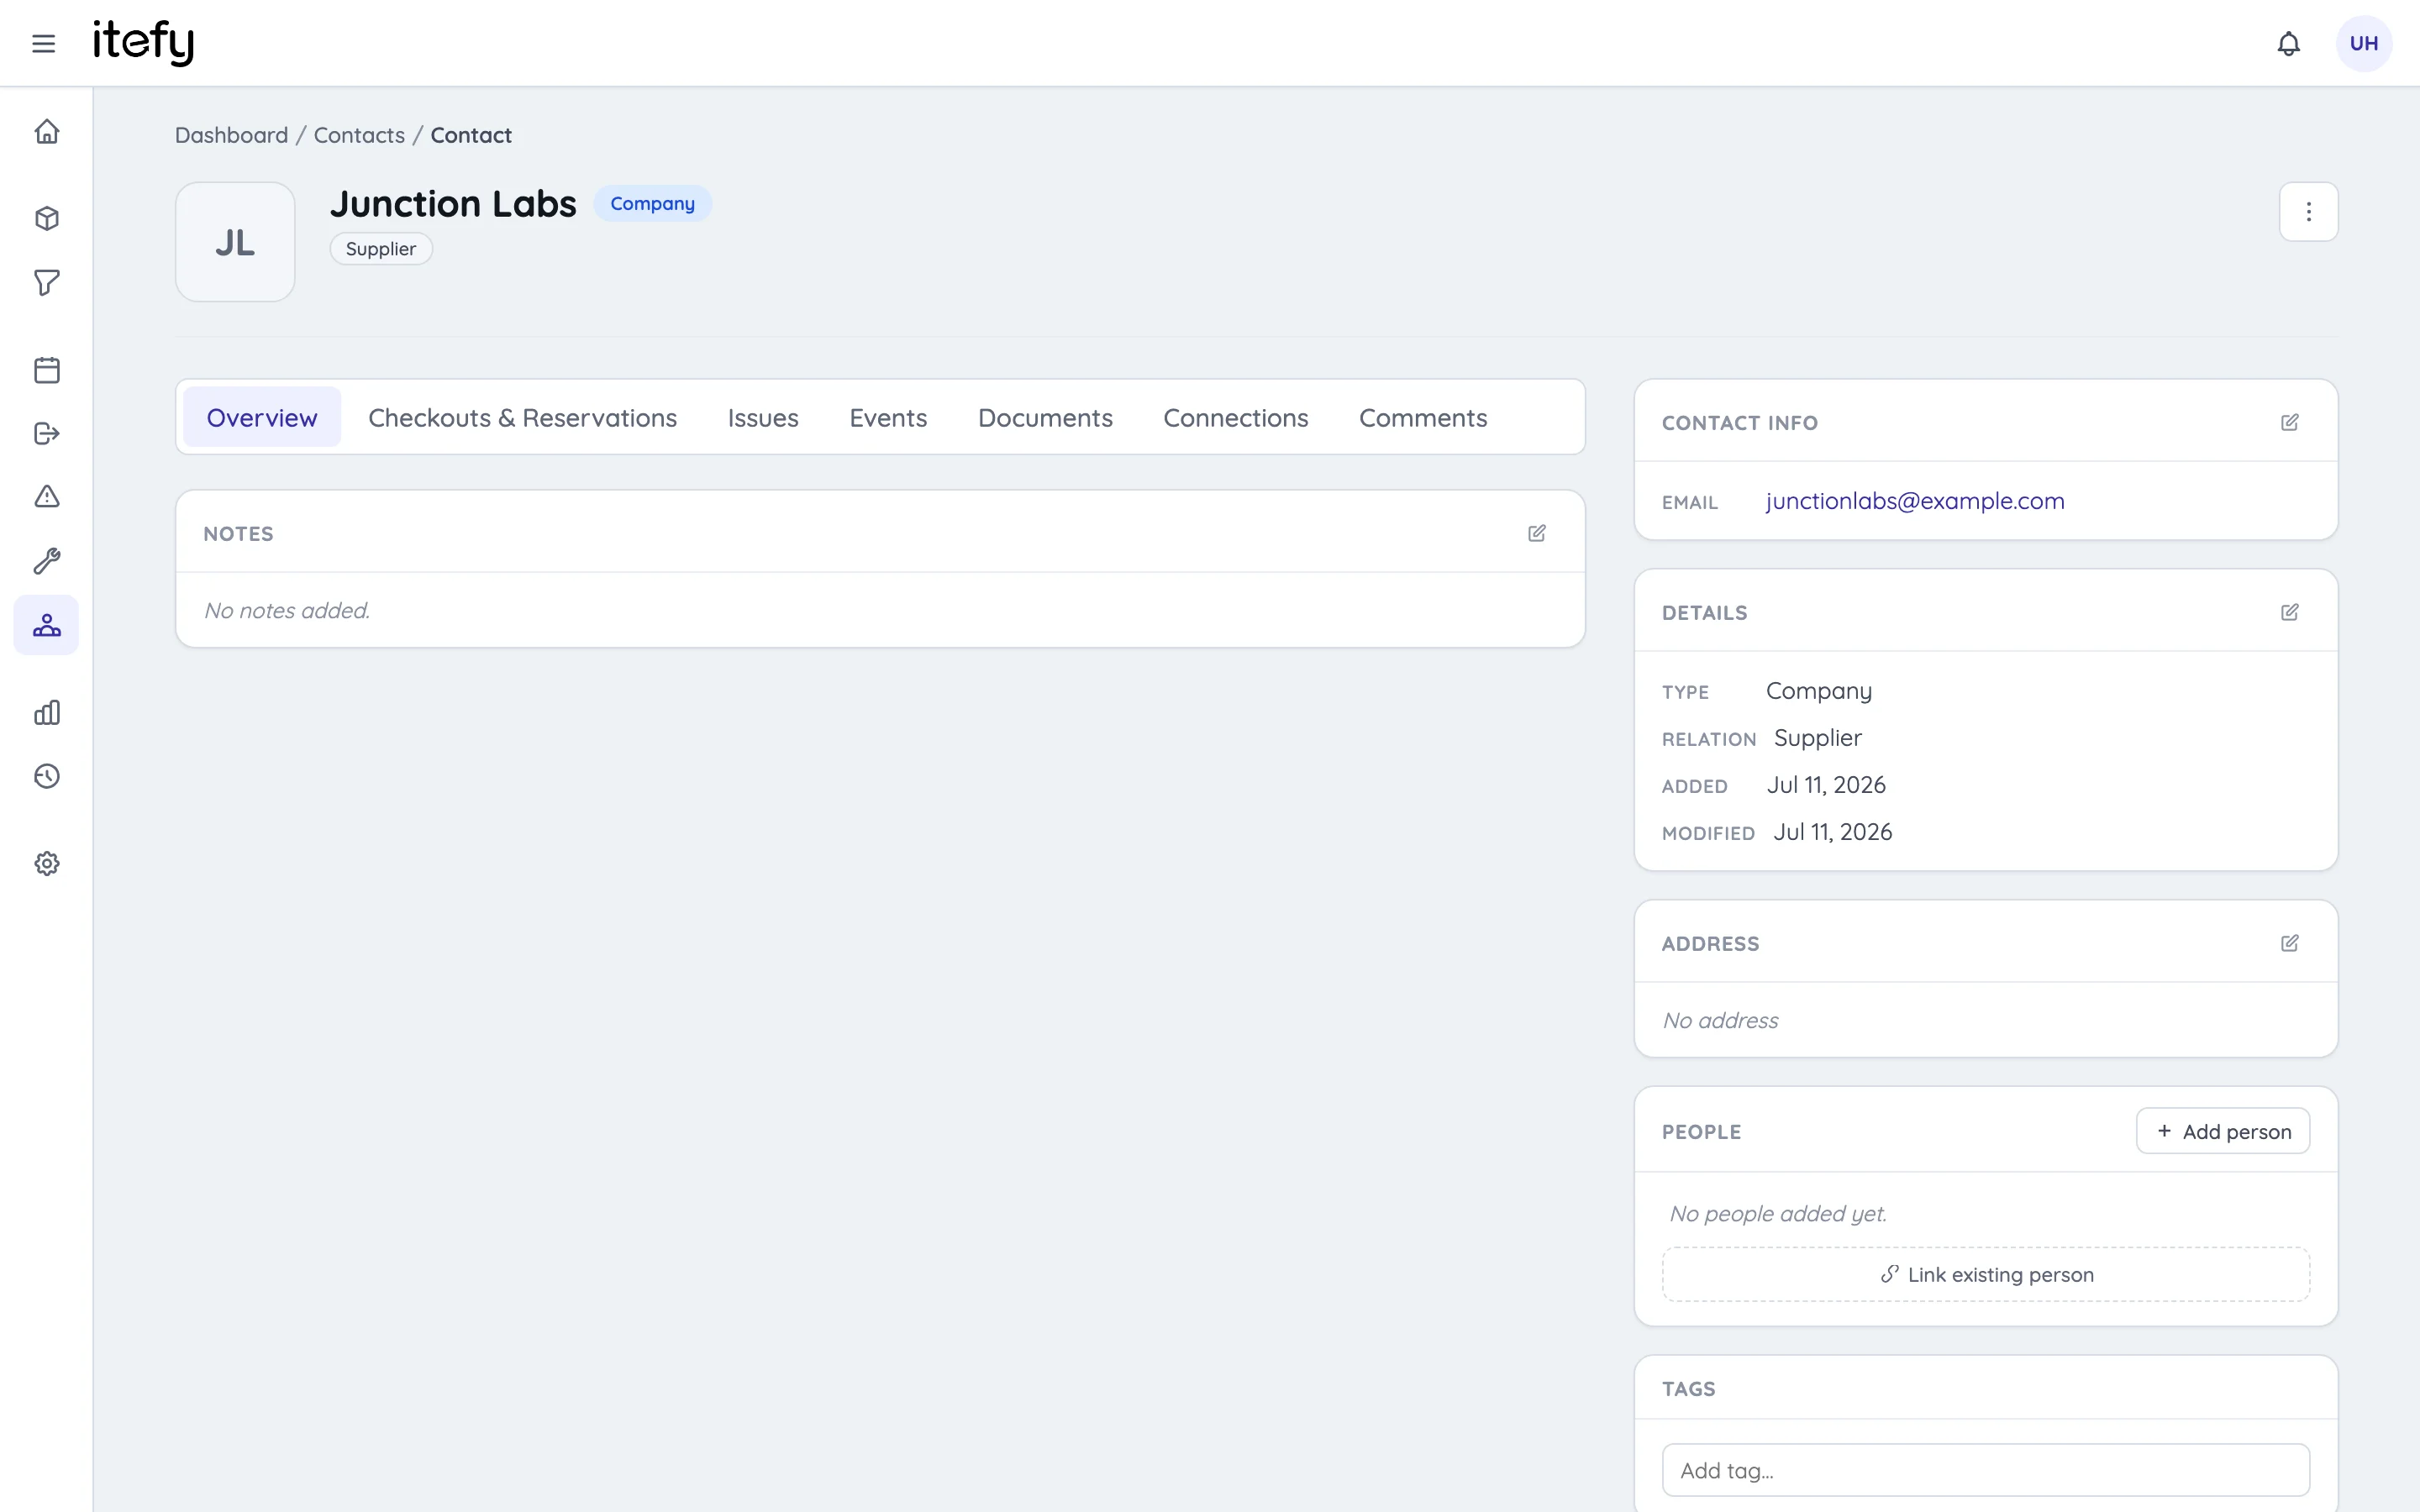
Task: Click Link existing person
Action: point(1986,1274)
